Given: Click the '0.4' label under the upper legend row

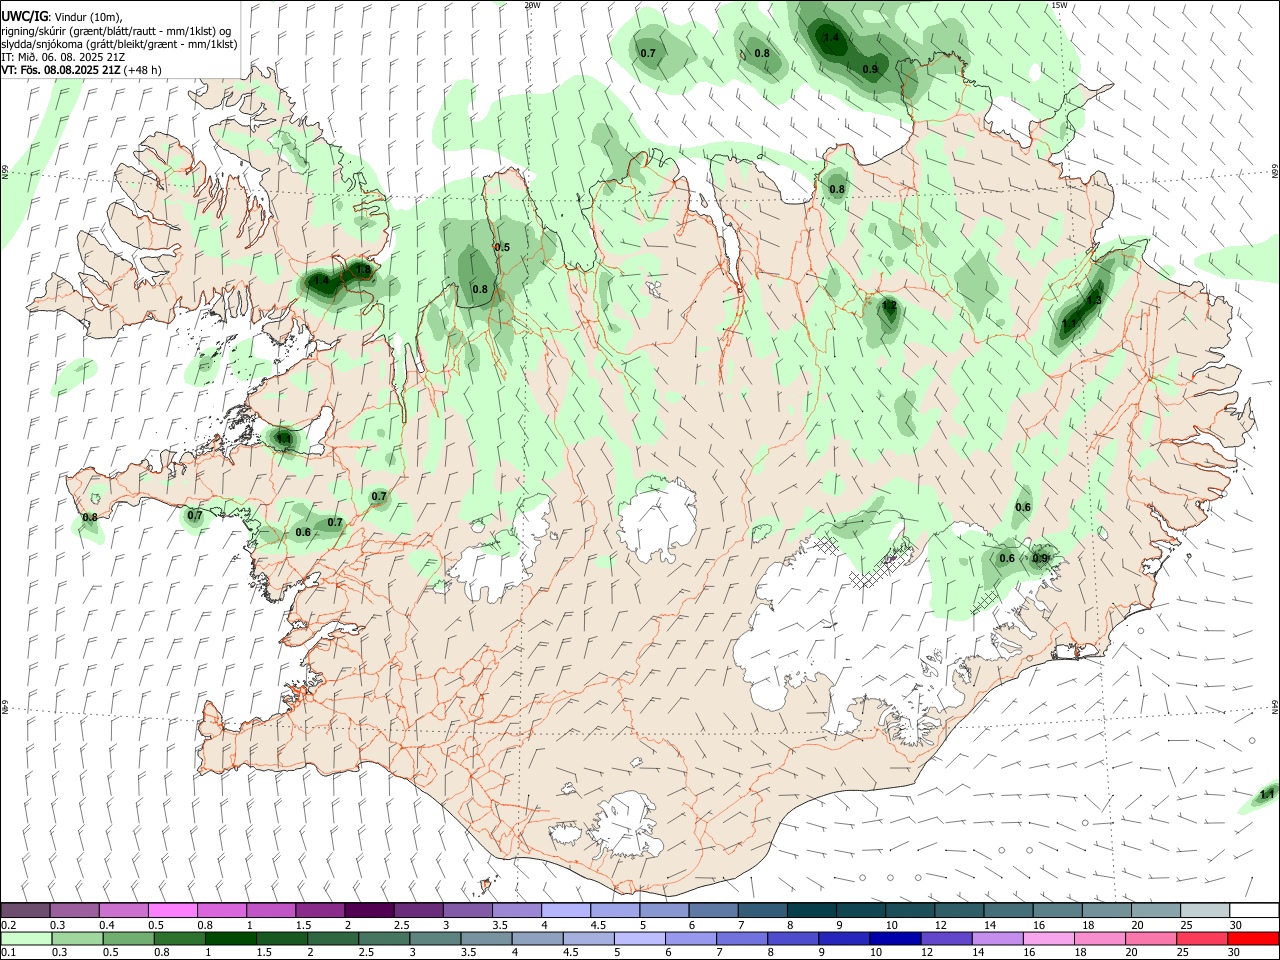Looking at the screenshot, I should [x=107, y=925].
